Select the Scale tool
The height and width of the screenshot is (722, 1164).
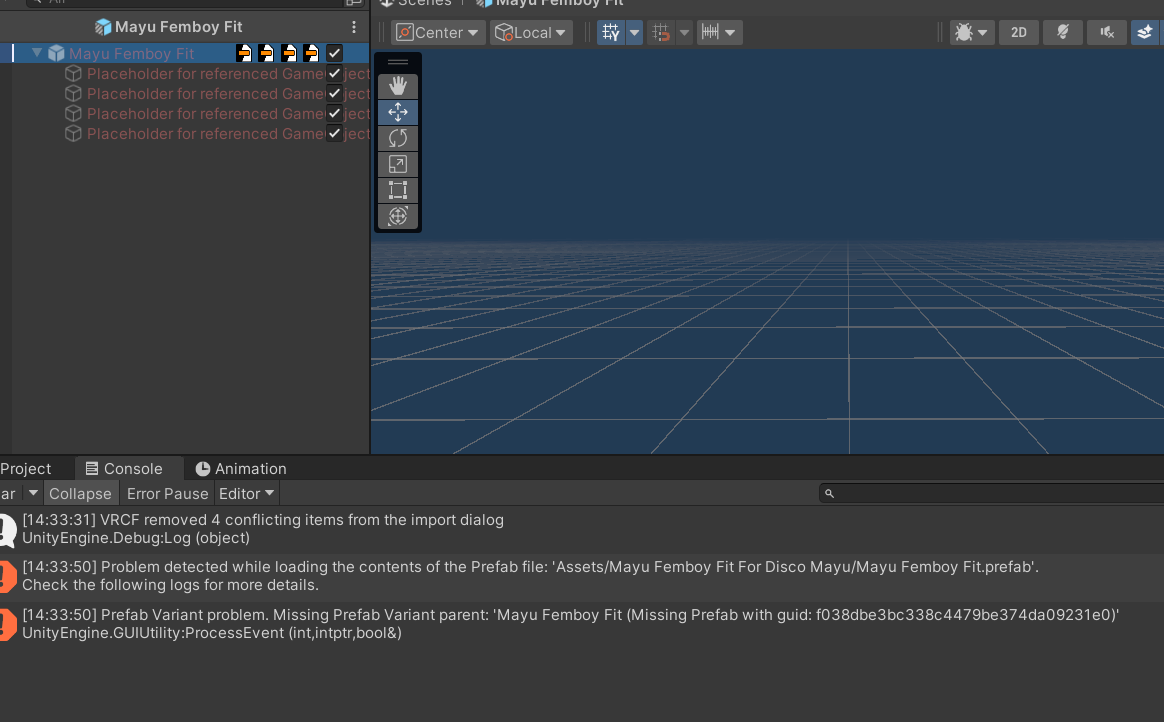[x=398, y=165]
